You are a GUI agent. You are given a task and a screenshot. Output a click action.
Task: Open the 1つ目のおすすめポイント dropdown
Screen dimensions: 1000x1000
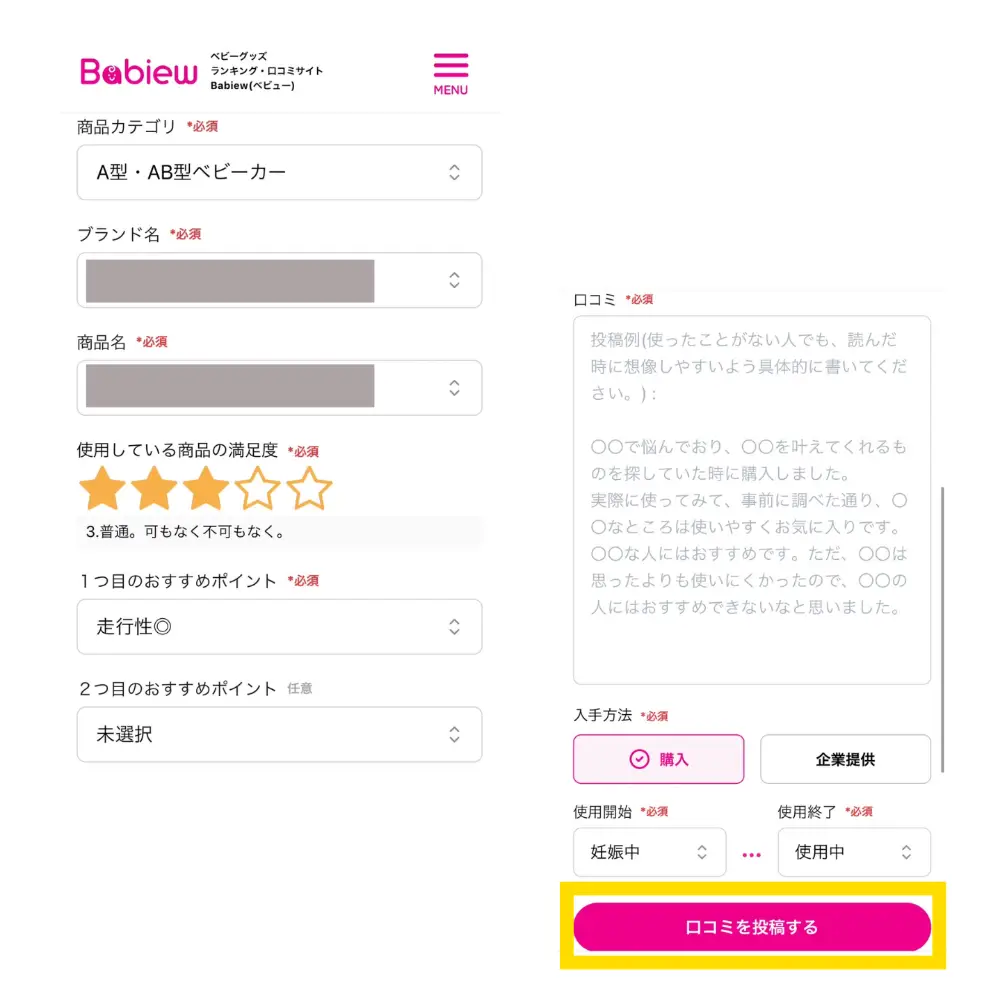279,627
